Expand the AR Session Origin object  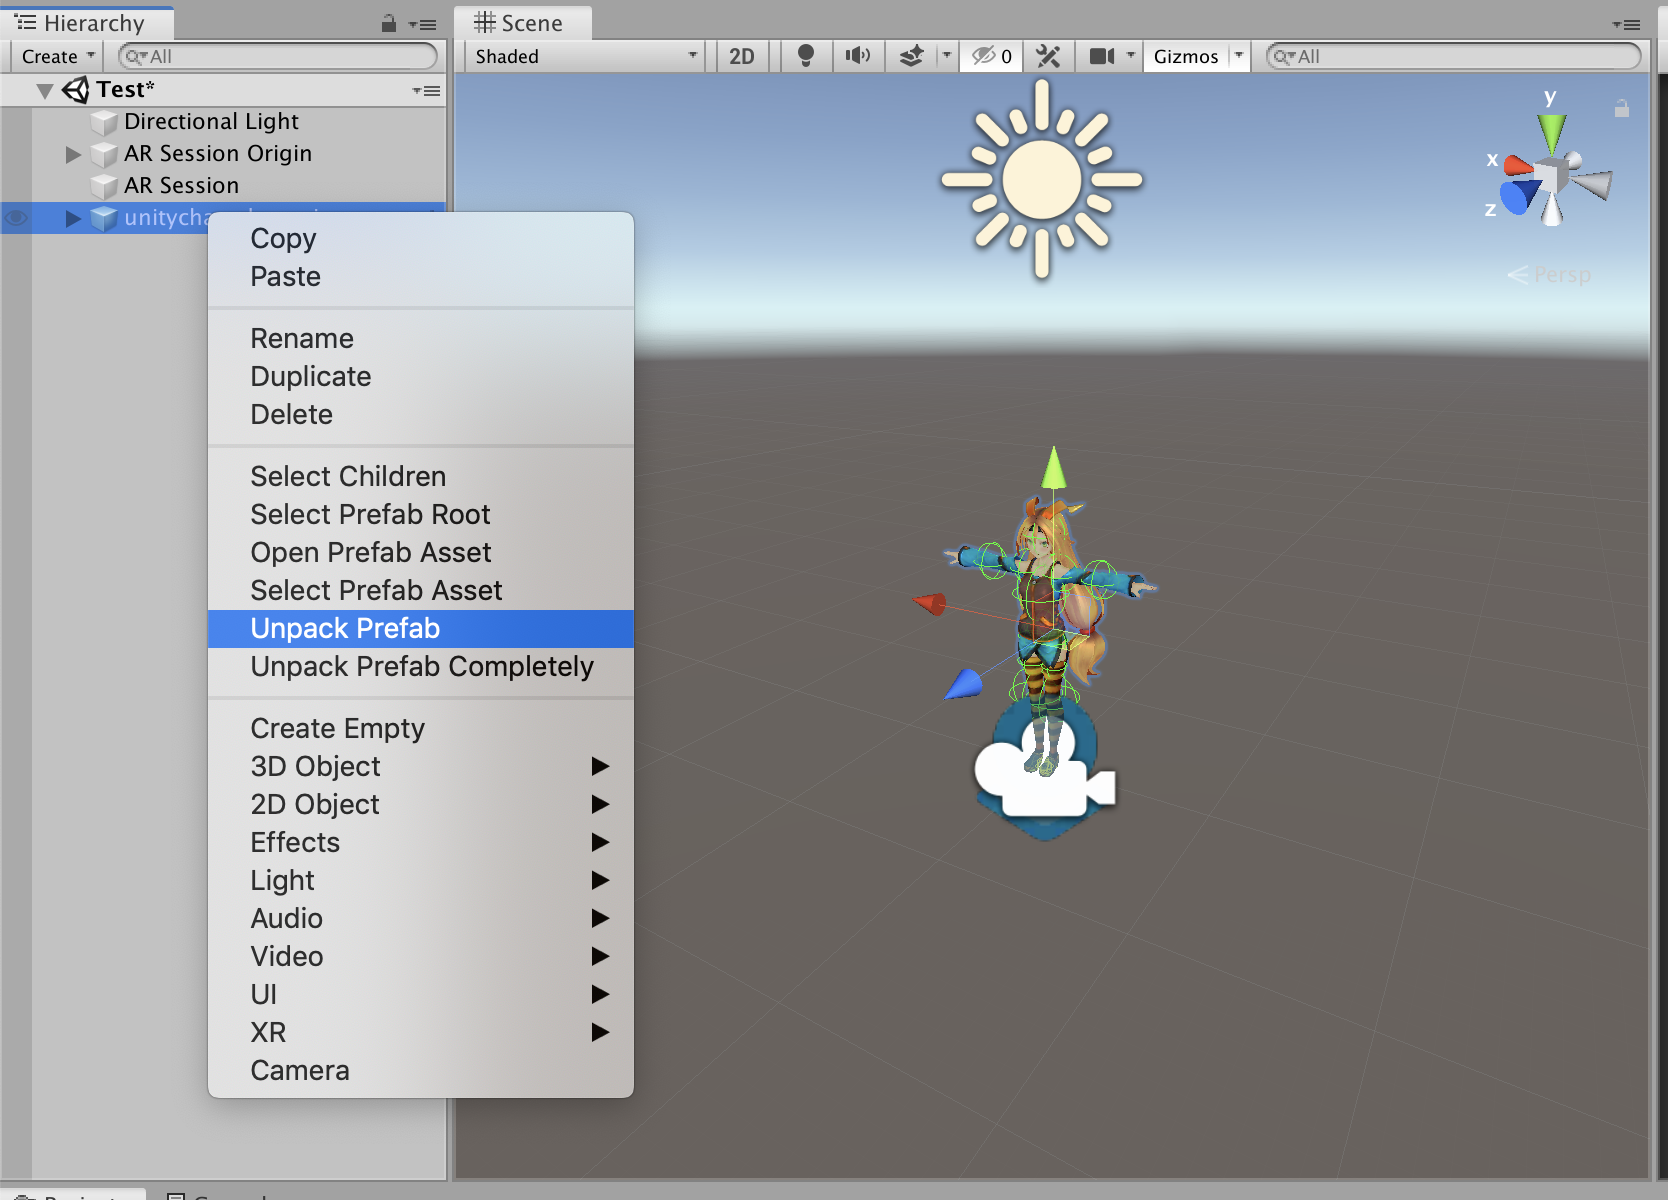point(71,154)
